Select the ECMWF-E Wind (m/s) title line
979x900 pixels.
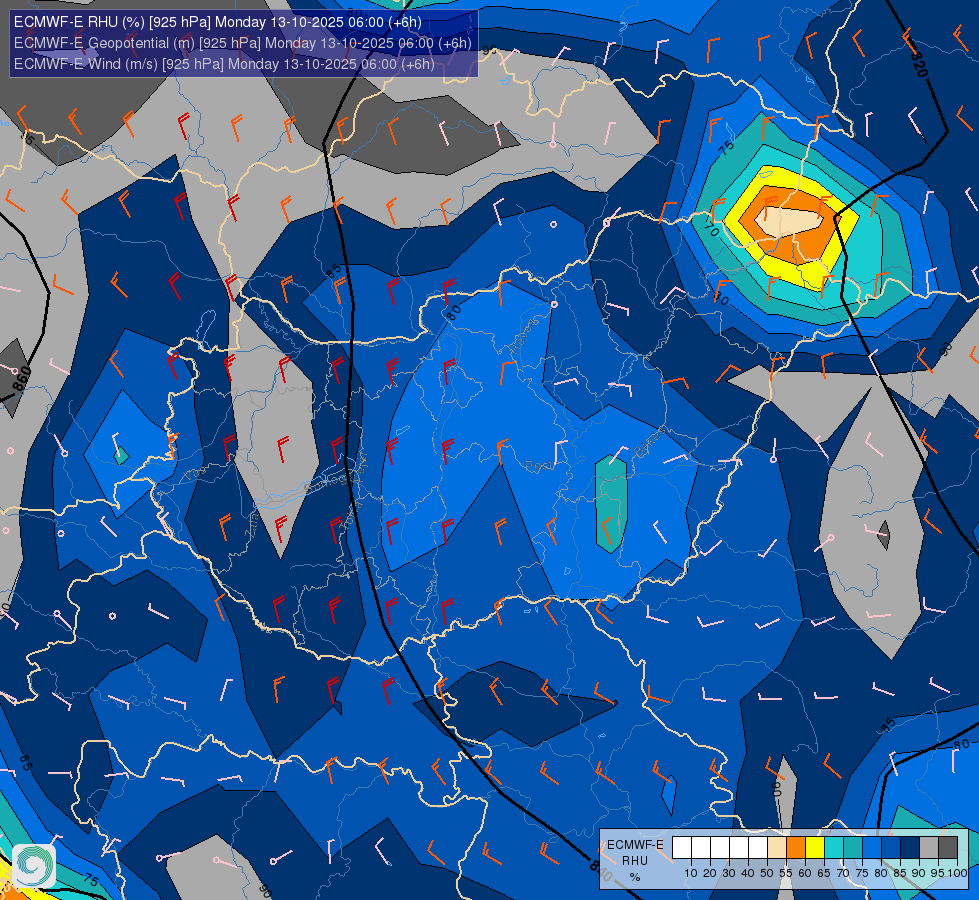click(x=224, y=64)
